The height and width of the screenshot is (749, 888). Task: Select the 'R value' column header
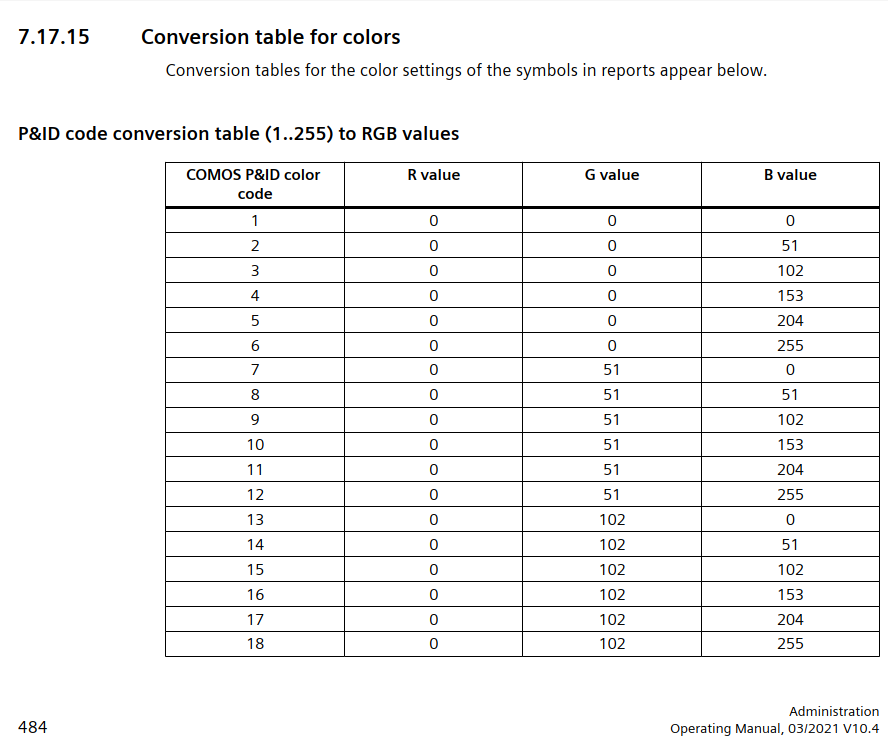[433, 175]
